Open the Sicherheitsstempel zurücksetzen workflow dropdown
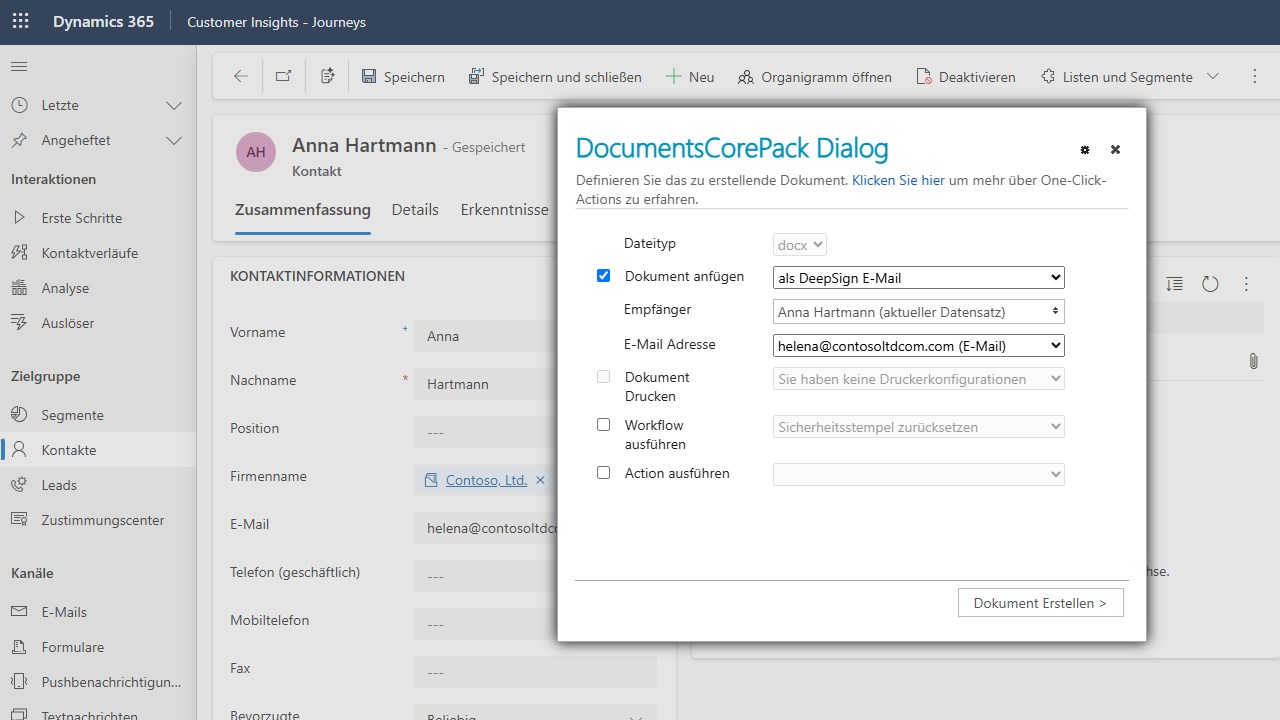Viewport: 1280px width, 720px height. pos(919,427)
